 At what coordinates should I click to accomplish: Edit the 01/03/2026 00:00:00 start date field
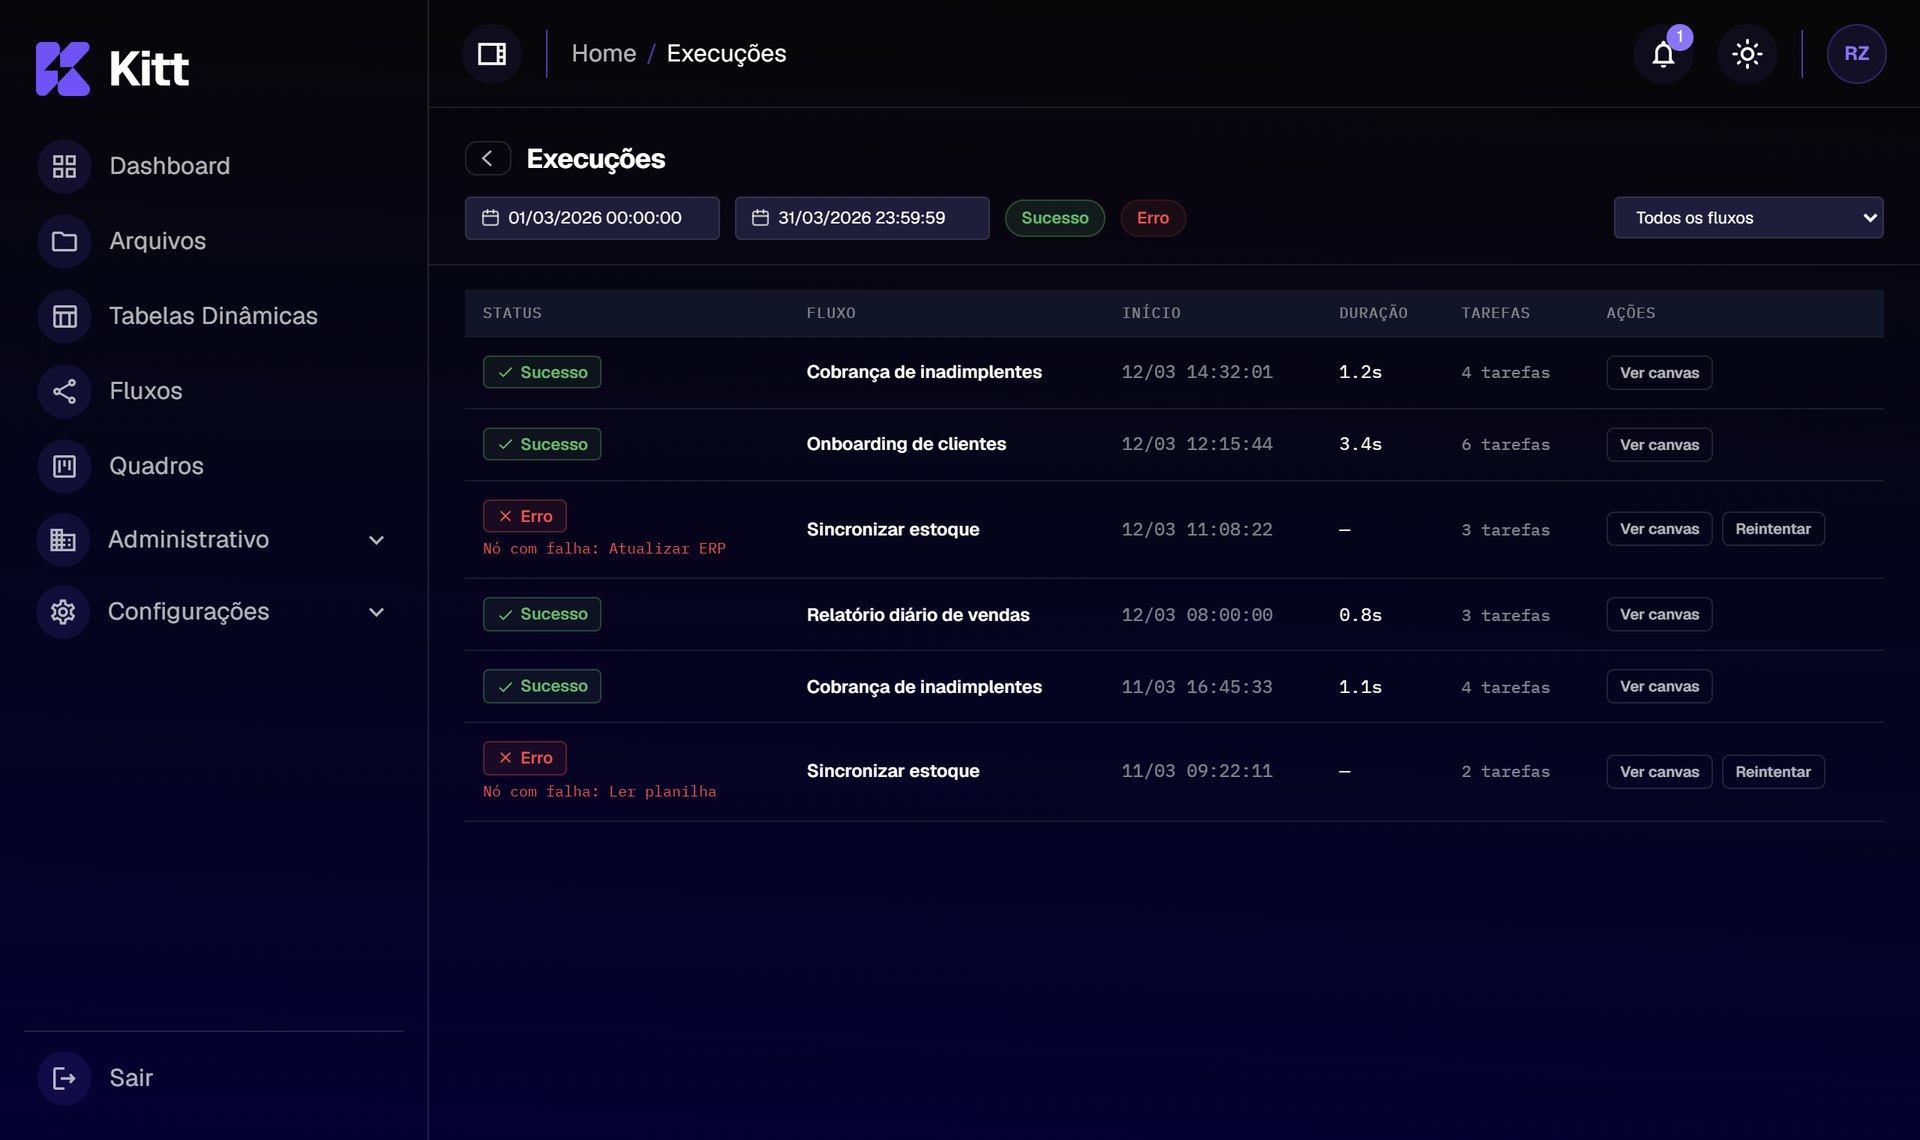coord(592,218)
